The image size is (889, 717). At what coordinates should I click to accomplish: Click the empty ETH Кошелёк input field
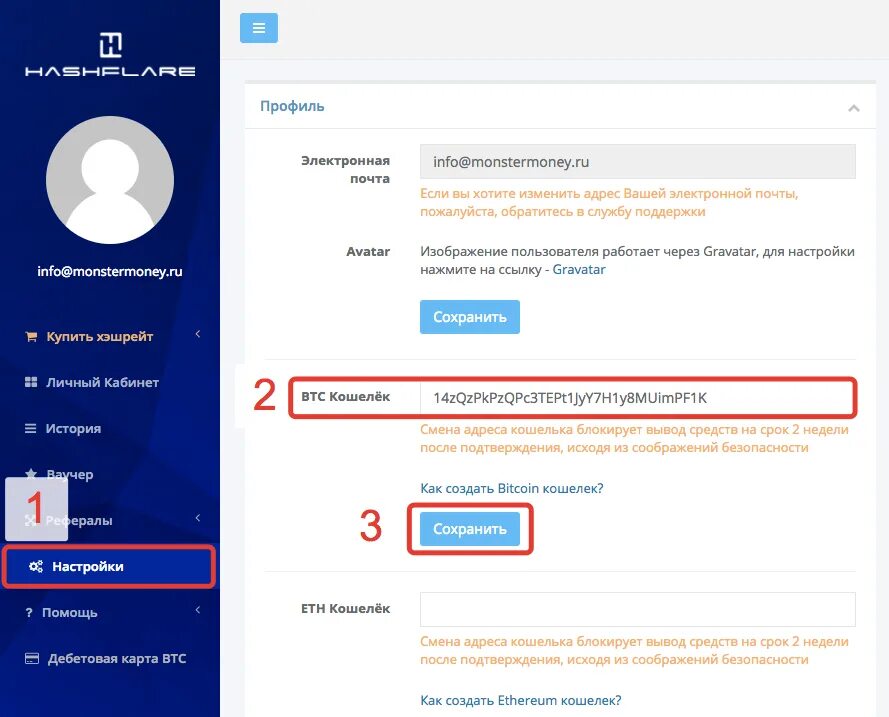pos(637,609)
